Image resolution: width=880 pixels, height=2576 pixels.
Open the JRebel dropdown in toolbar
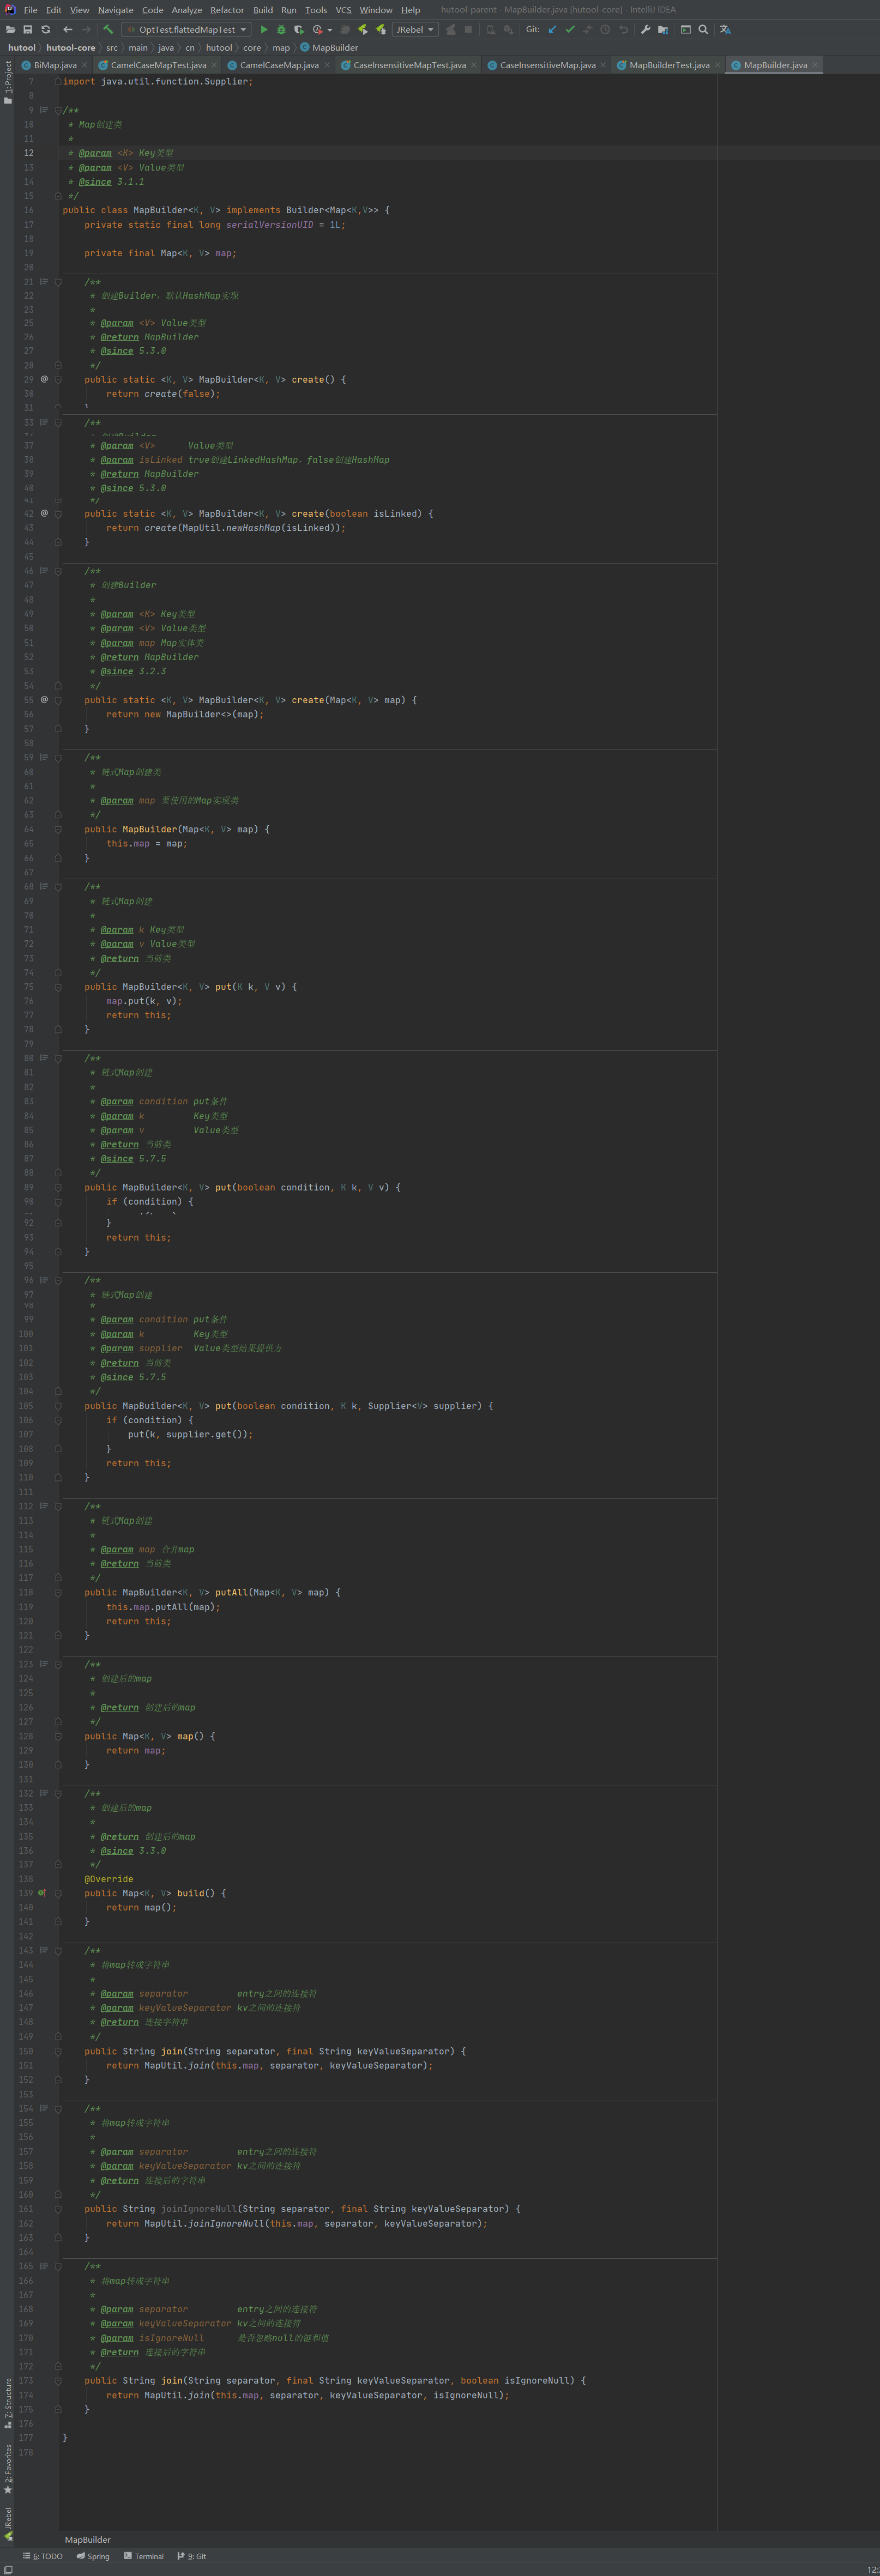(x=415, y=30)
